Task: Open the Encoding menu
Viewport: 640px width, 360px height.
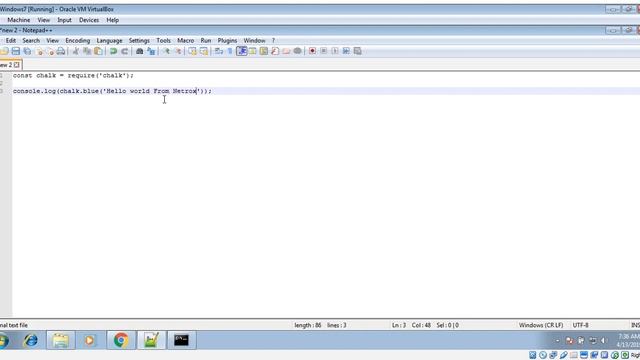Action: 78,40
